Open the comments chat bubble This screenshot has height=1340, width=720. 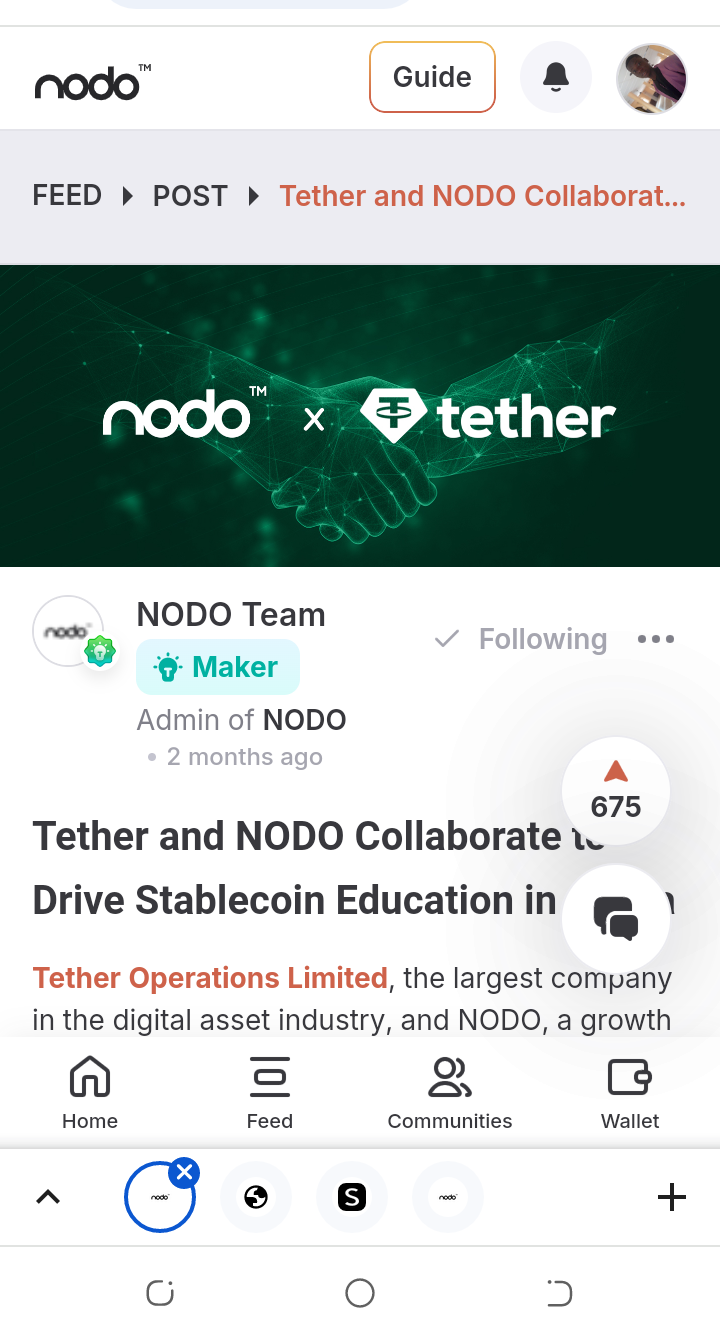pos(616,918)
